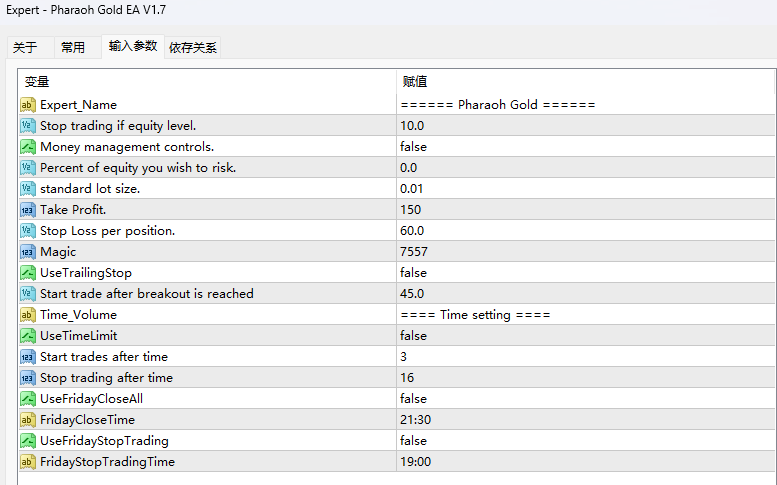777x485 pixels.
Task: Click the icon next to Take Profit
Action: [28, 210]
